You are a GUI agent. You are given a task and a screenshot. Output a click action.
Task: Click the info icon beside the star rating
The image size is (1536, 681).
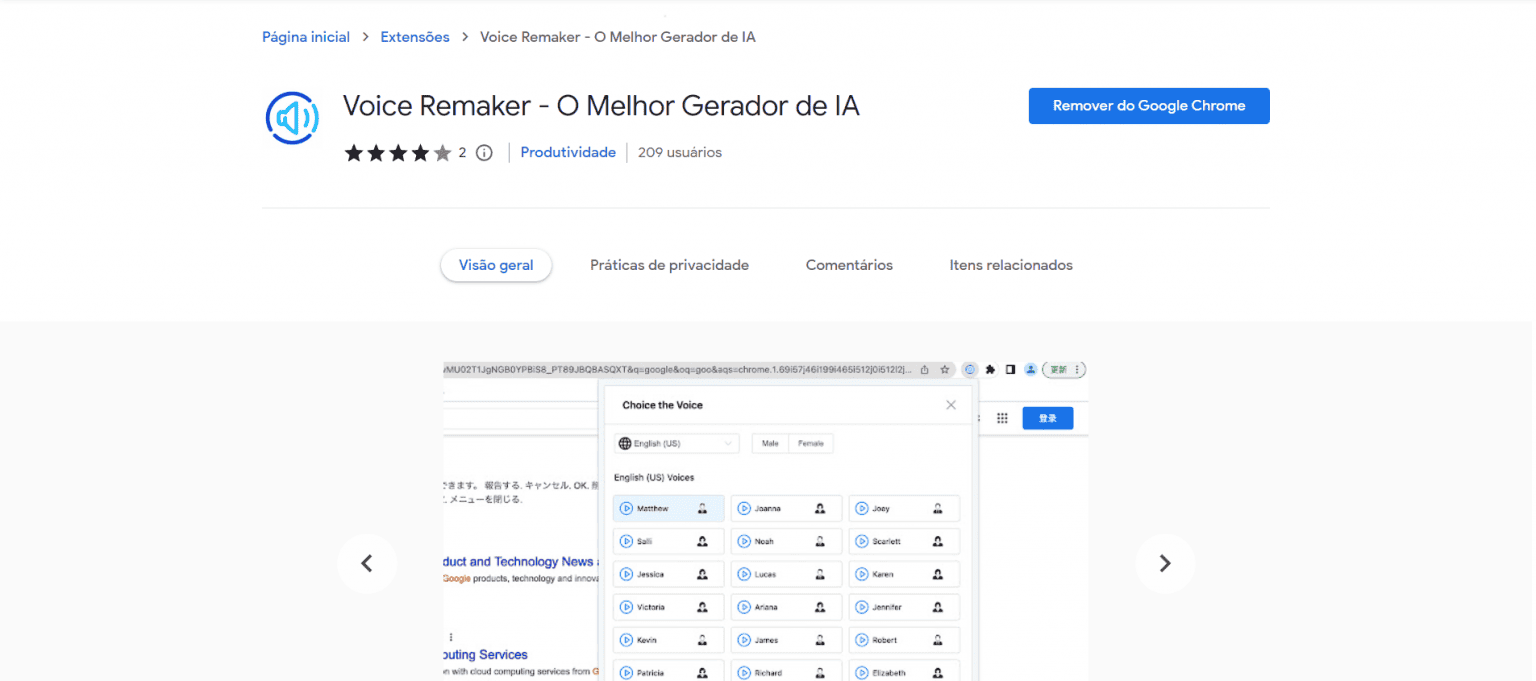[x=483, y=152]
